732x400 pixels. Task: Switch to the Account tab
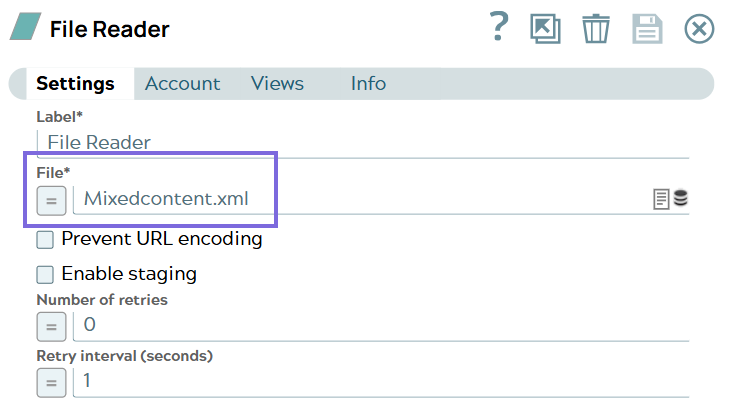pyautogui.click(x=182, y=84)
